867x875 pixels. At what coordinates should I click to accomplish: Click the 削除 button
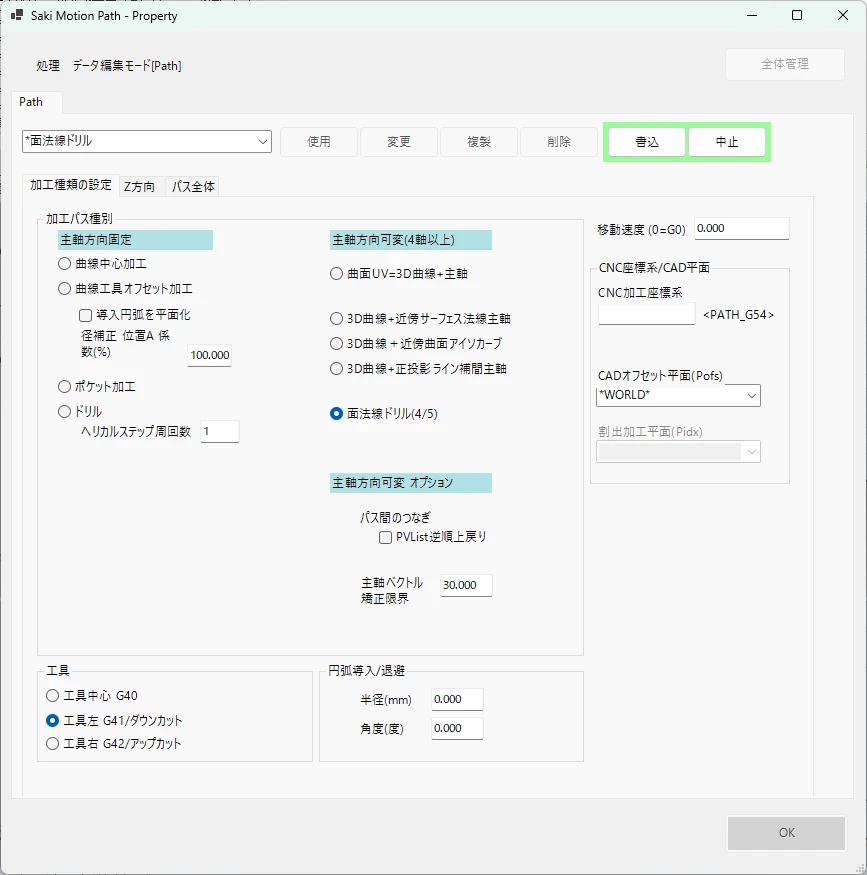(x=559, y=142)
